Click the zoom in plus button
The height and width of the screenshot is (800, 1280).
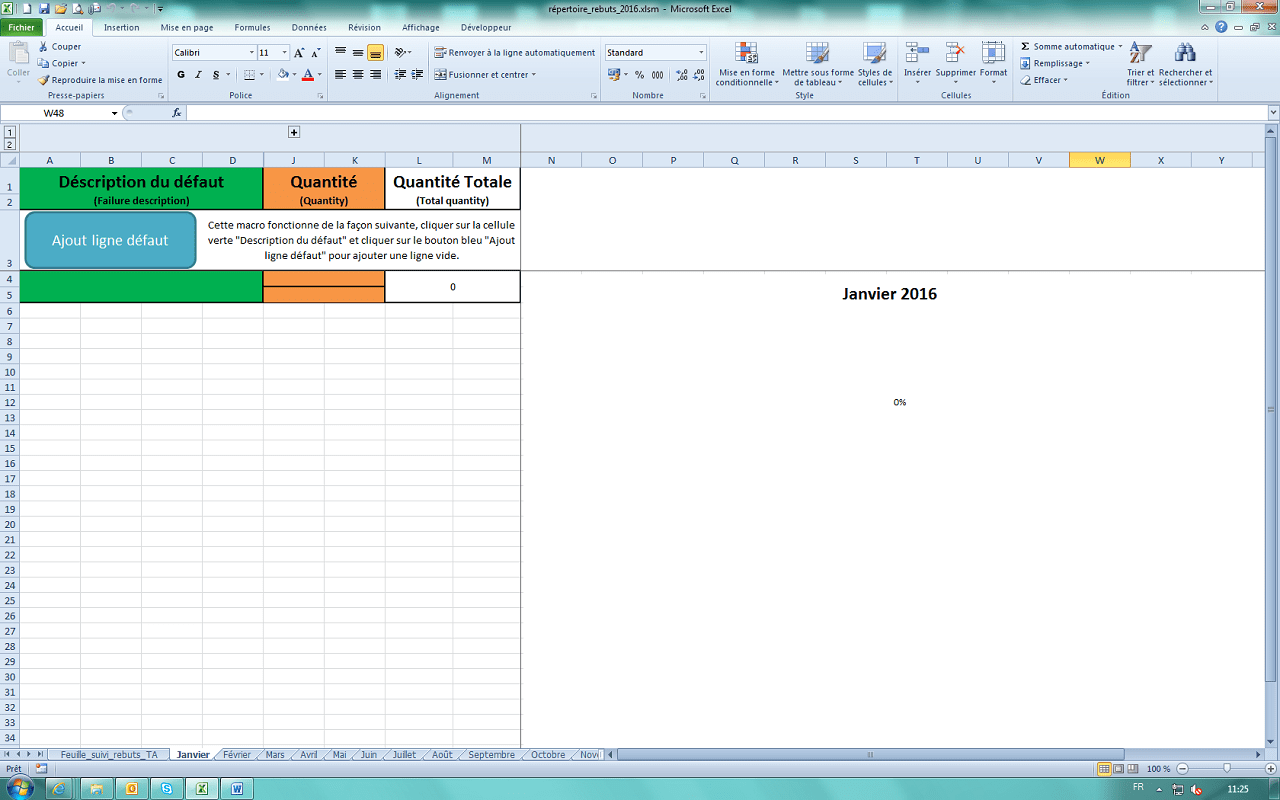1270,769
